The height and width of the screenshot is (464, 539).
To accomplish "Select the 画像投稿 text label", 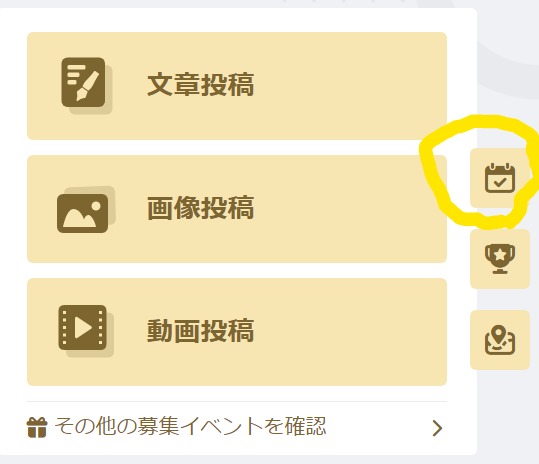I will click(x=200, y=208).
